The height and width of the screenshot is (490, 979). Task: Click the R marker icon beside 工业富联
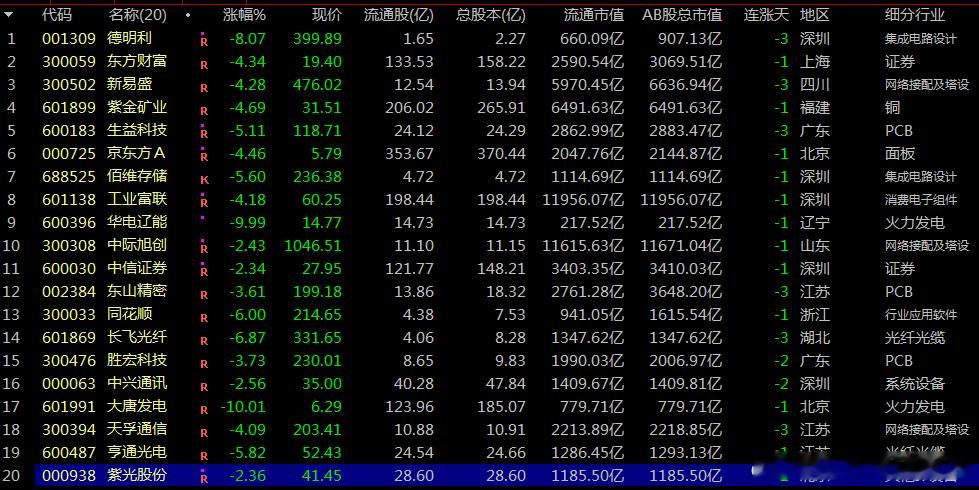(204, 203)
